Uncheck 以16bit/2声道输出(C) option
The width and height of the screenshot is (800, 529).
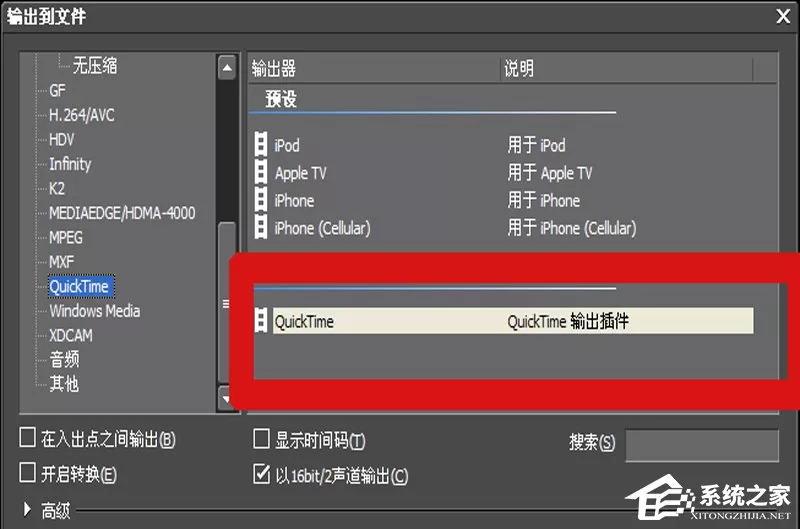click(261, 473)
